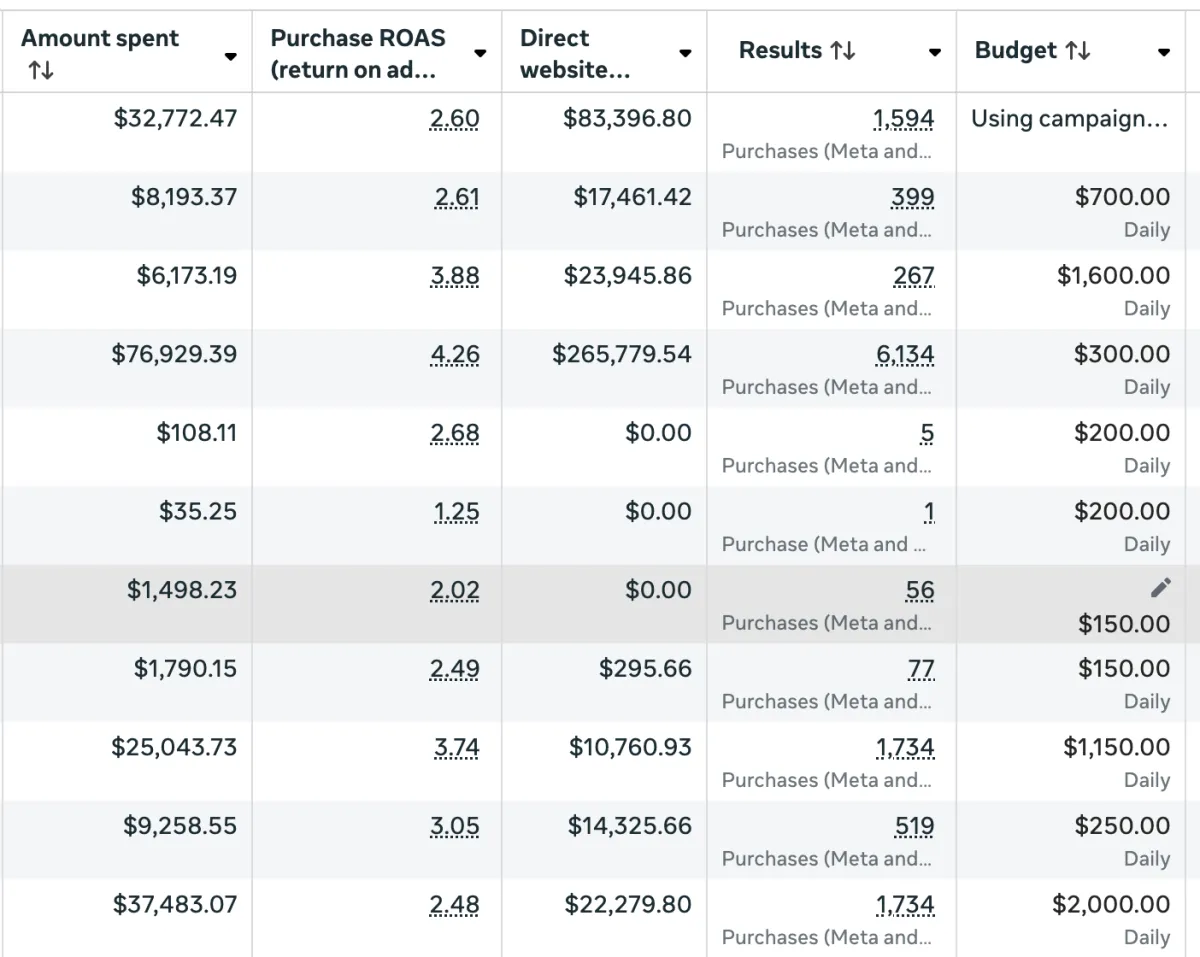The height and width of the screenshot is (957, 1200).
Task: Click the $2,000.00 daily budget cell
Action: (x=1110, y=905)
